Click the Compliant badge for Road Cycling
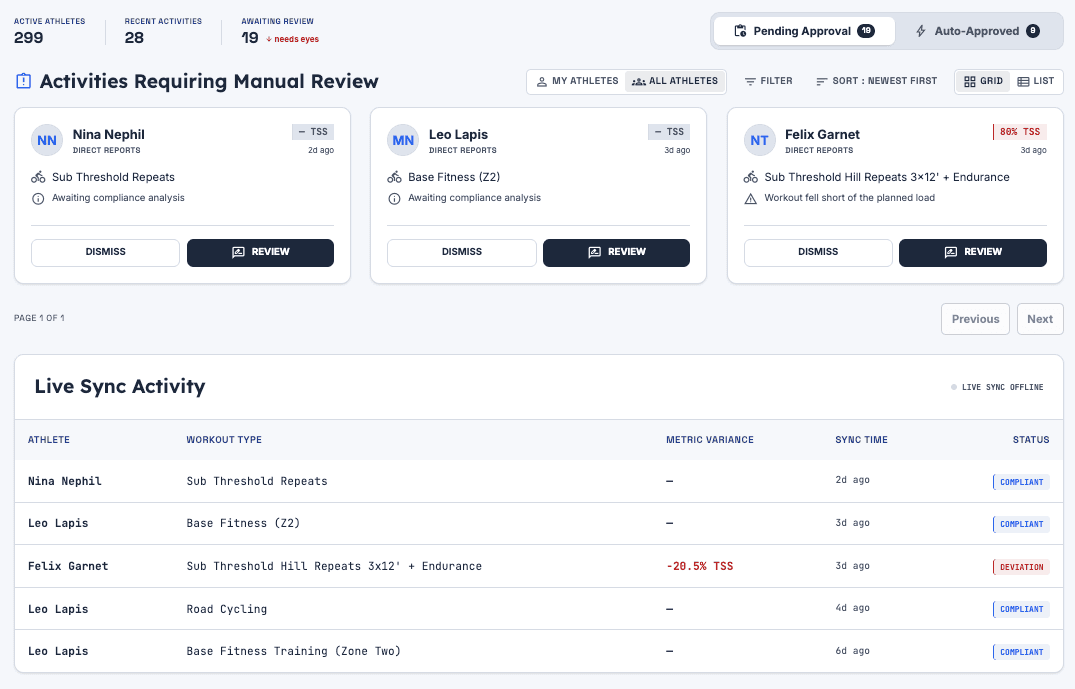This screenshot has width=1075, height=689. tap(1021, 609)
